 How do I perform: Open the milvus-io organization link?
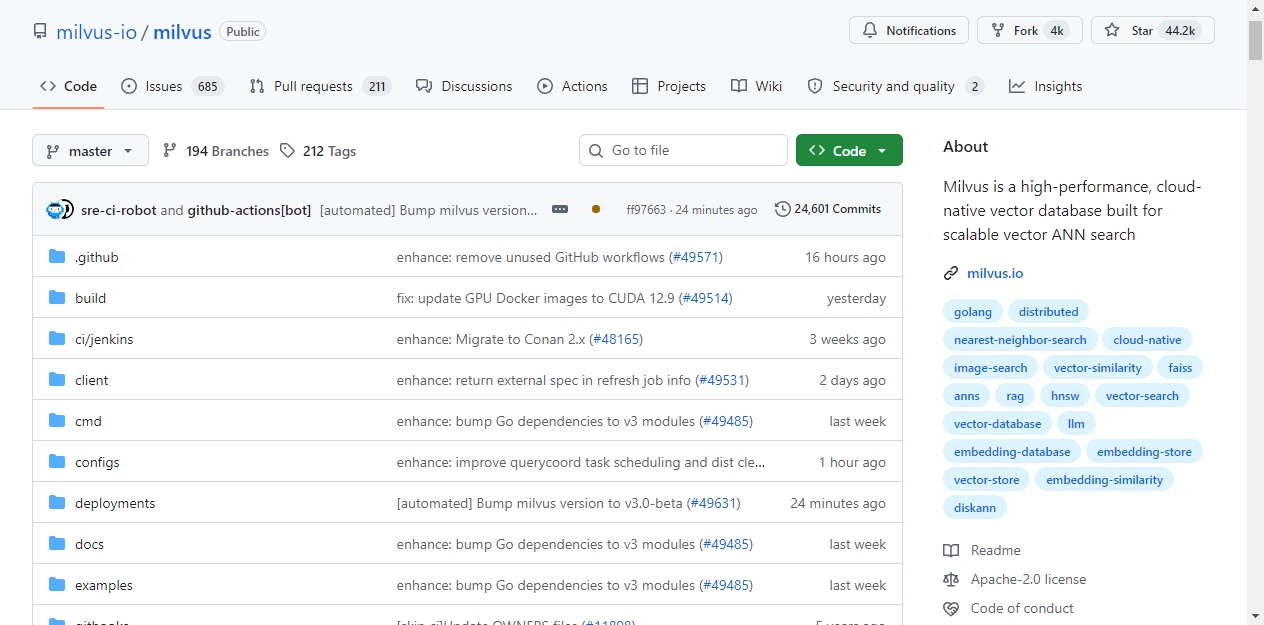[x=96, y=31]
